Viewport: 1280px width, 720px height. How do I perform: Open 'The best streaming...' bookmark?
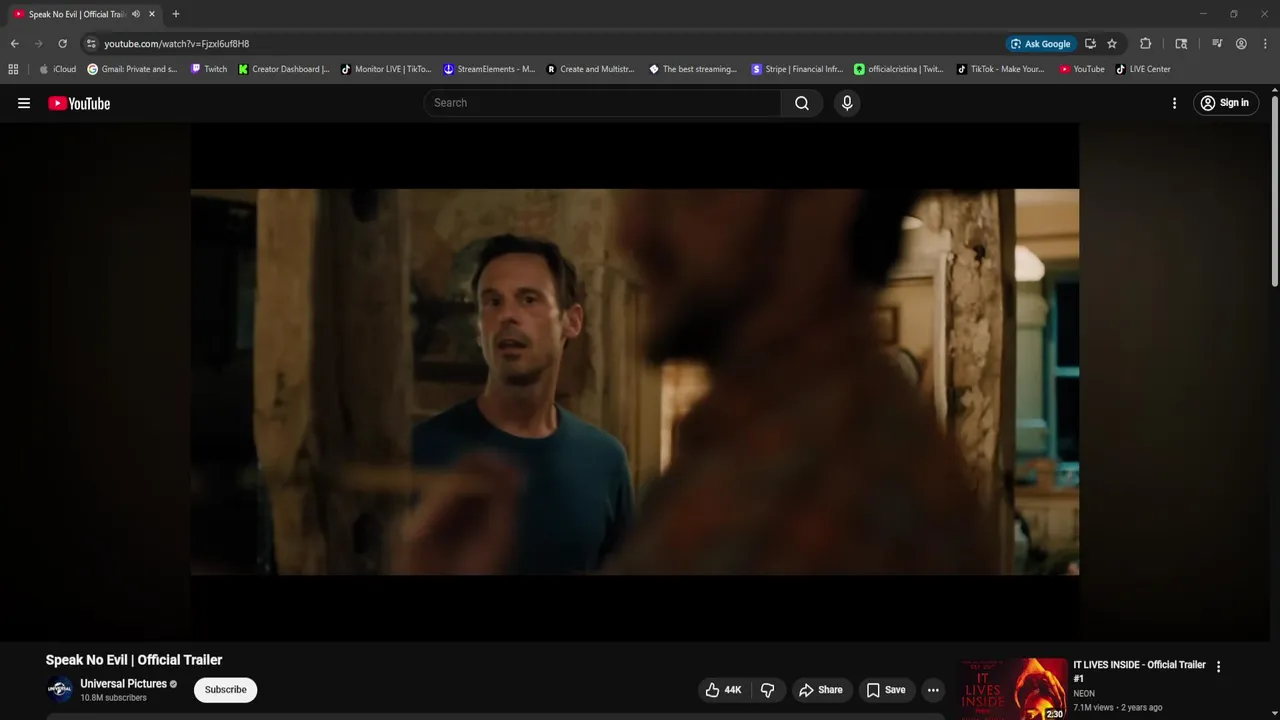click(693, 69)
